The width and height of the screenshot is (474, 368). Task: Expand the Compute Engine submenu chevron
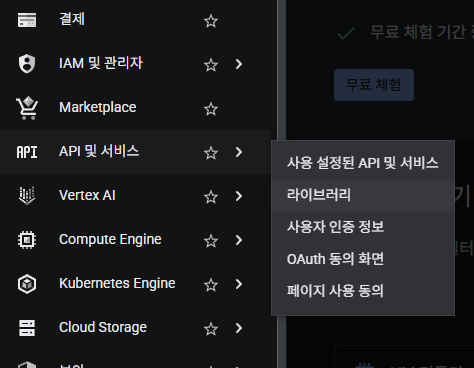click(239, 240)
